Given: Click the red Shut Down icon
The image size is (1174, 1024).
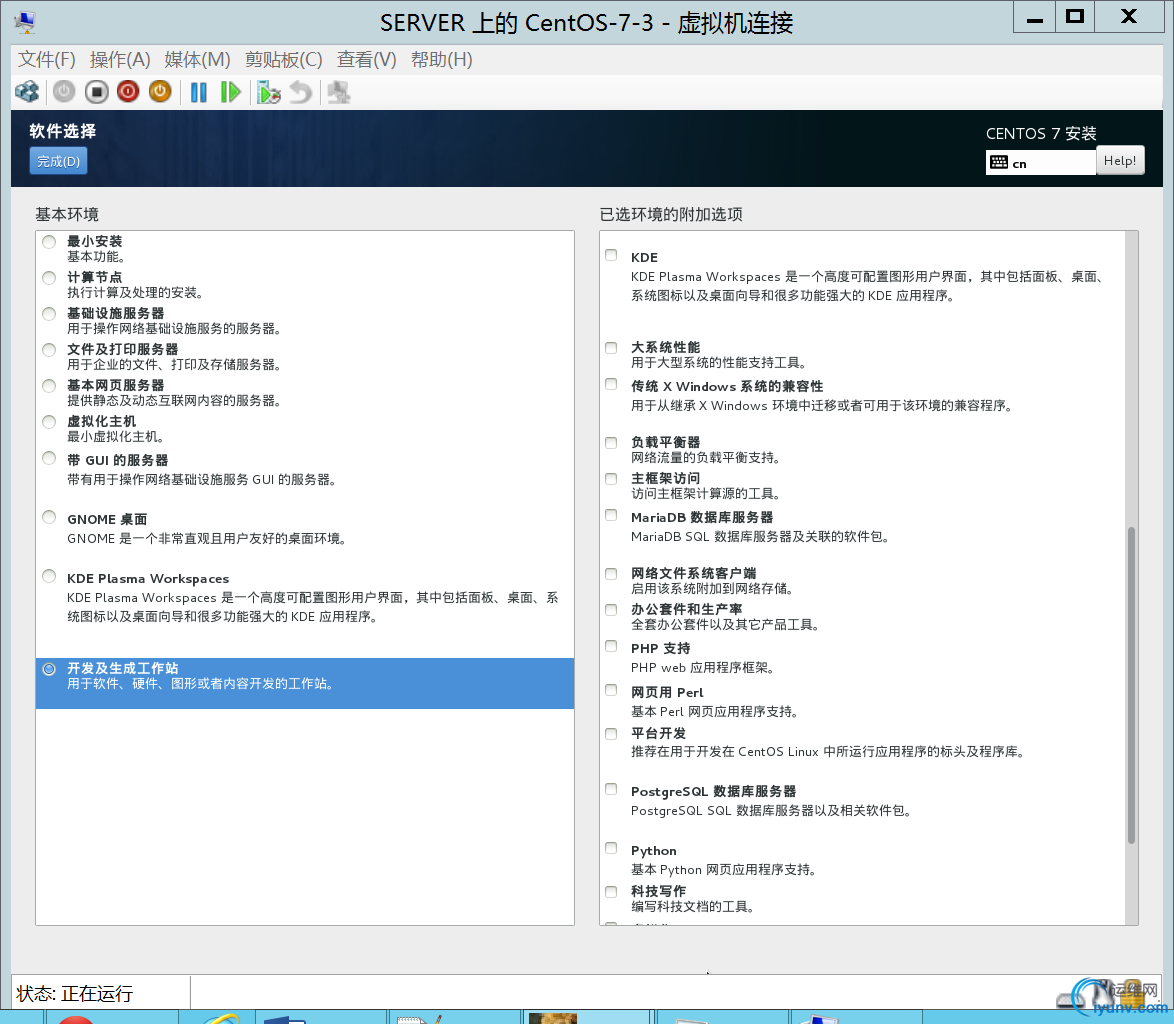Looking at the screenshot, I should (x=128, y=92).
